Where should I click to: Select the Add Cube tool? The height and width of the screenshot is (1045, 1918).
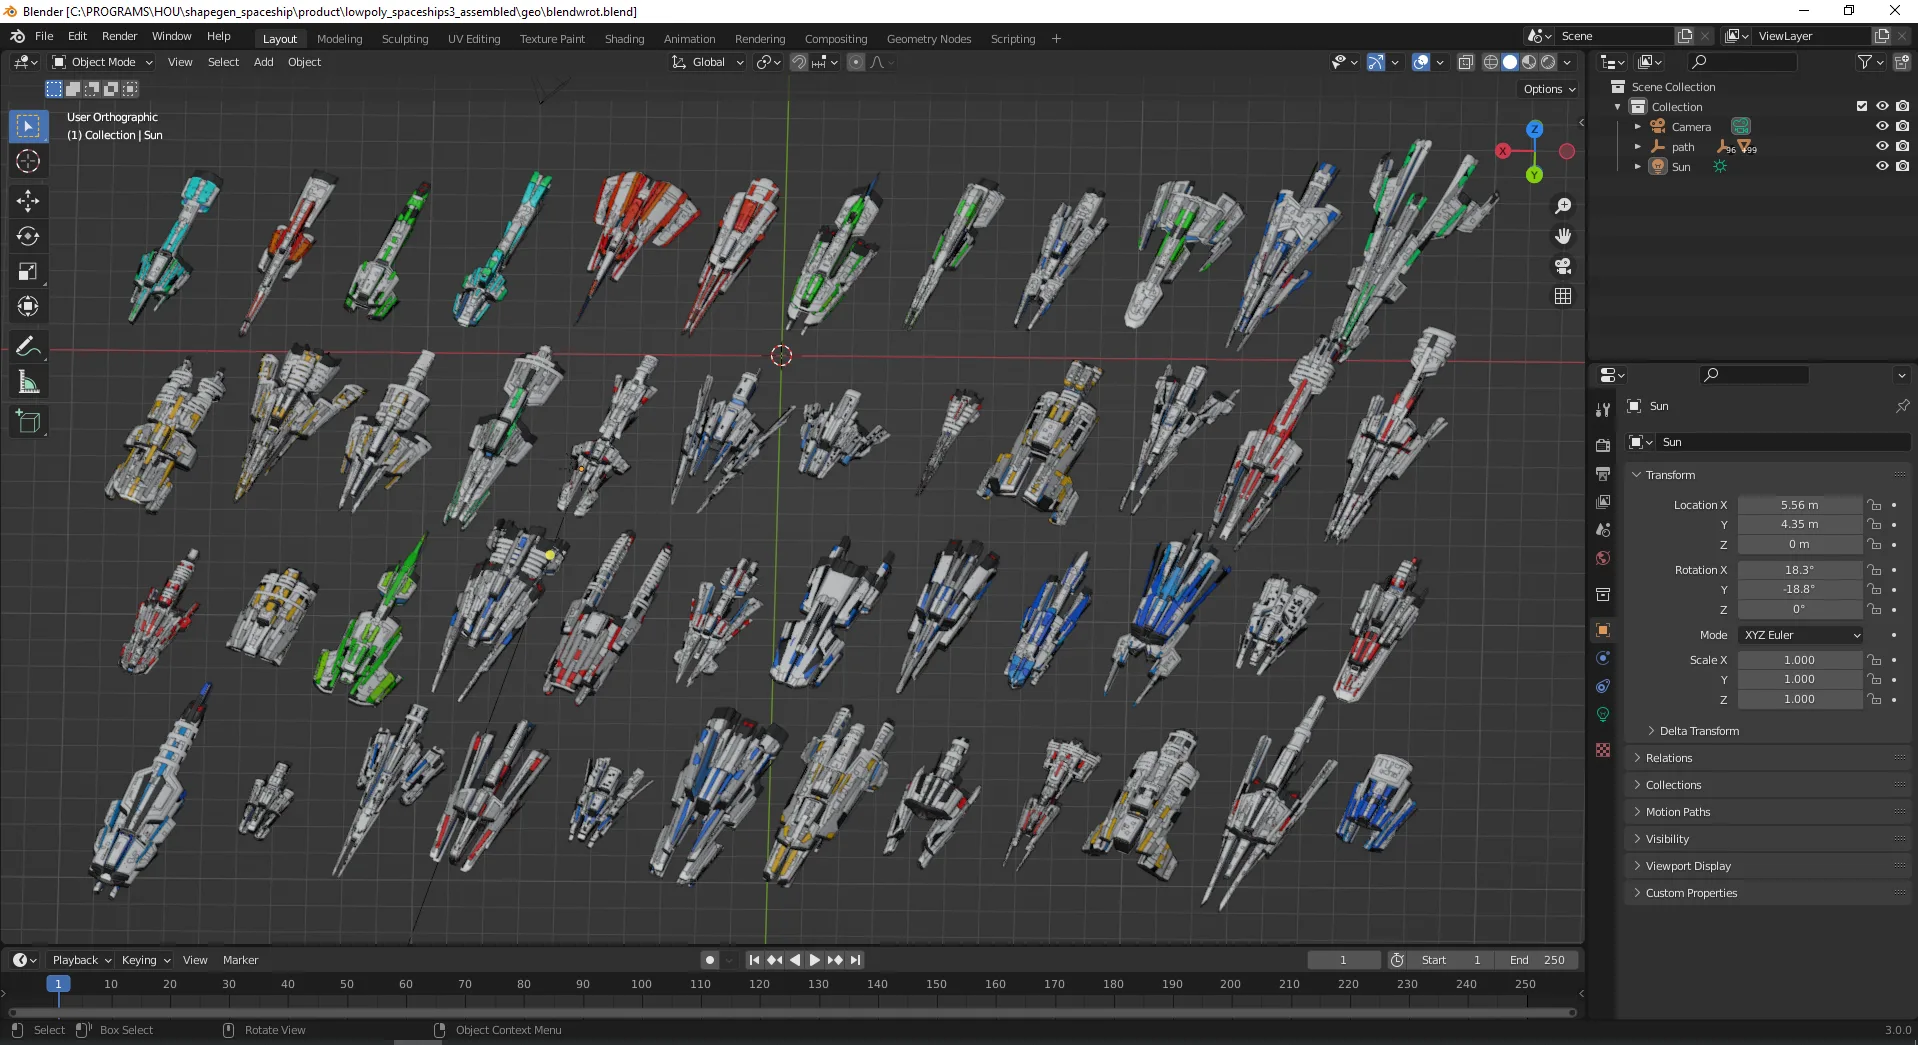28,421
